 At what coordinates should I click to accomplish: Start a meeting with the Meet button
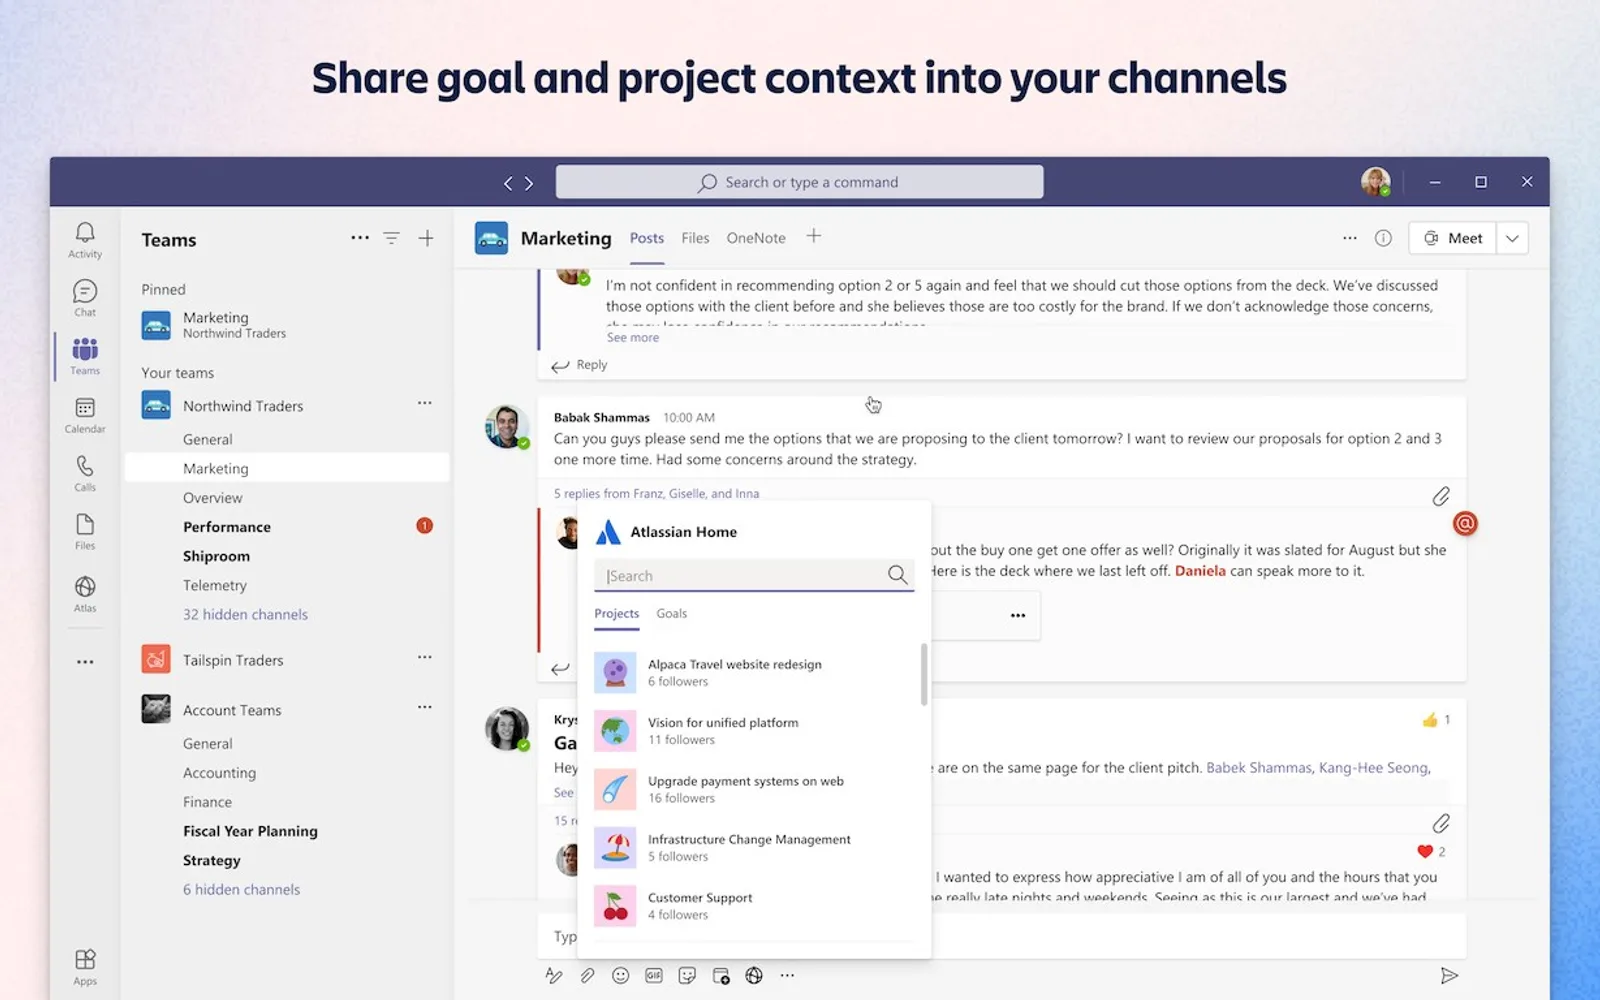pos(1453,238)
